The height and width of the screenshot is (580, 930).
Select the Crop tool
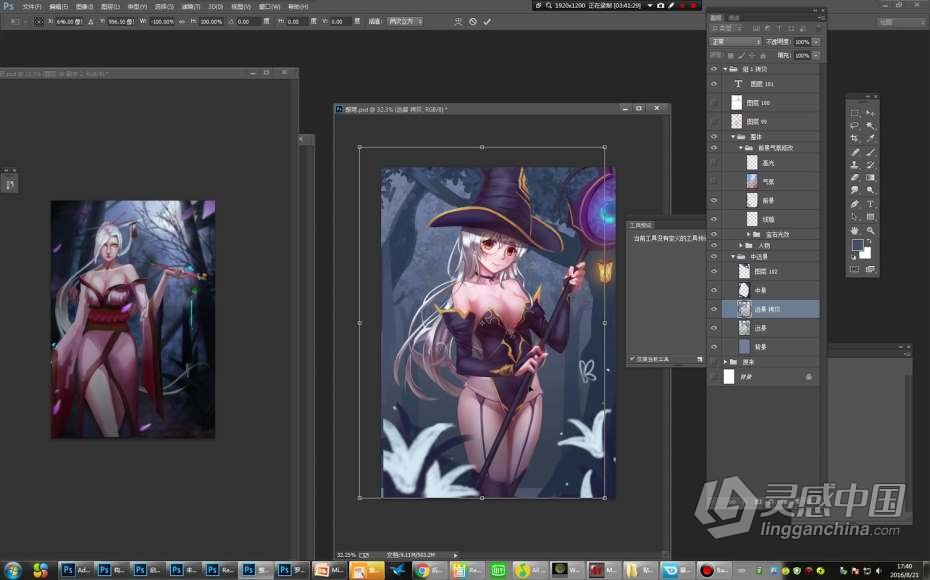tap(854, 138)
